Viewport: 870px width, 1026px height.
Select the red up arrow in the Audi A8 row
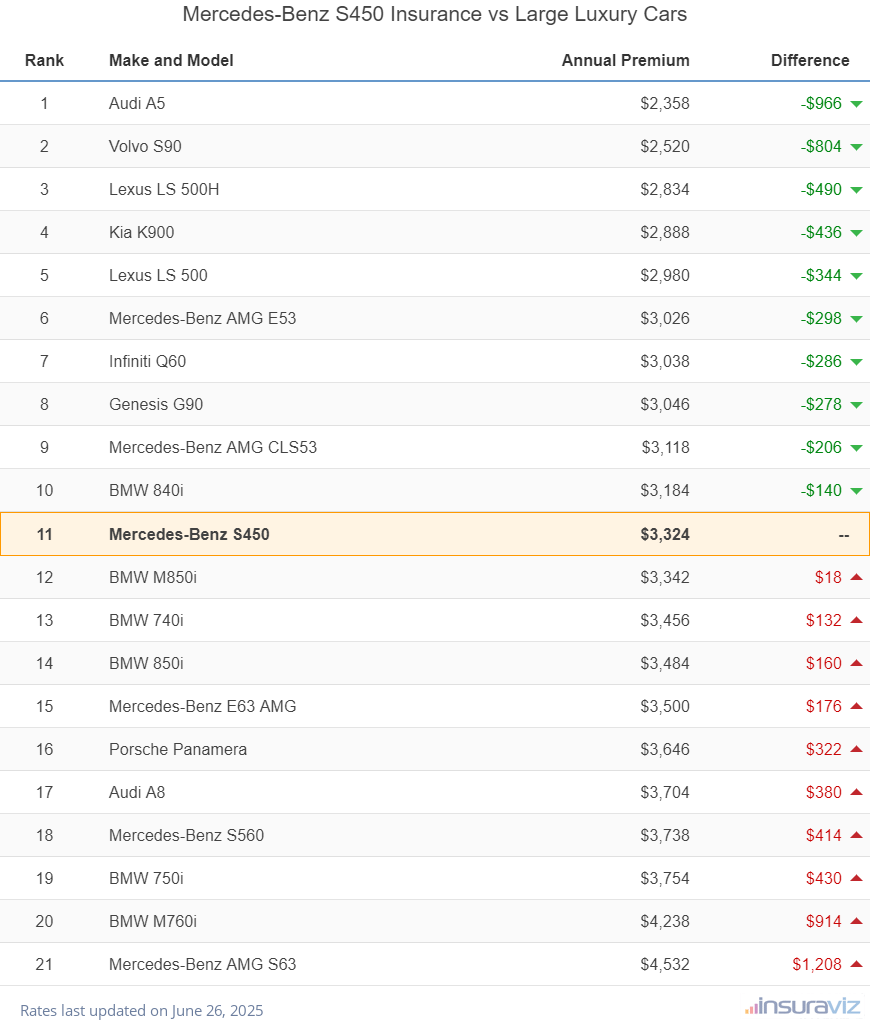pyautogui.click(x=856, y=792)
